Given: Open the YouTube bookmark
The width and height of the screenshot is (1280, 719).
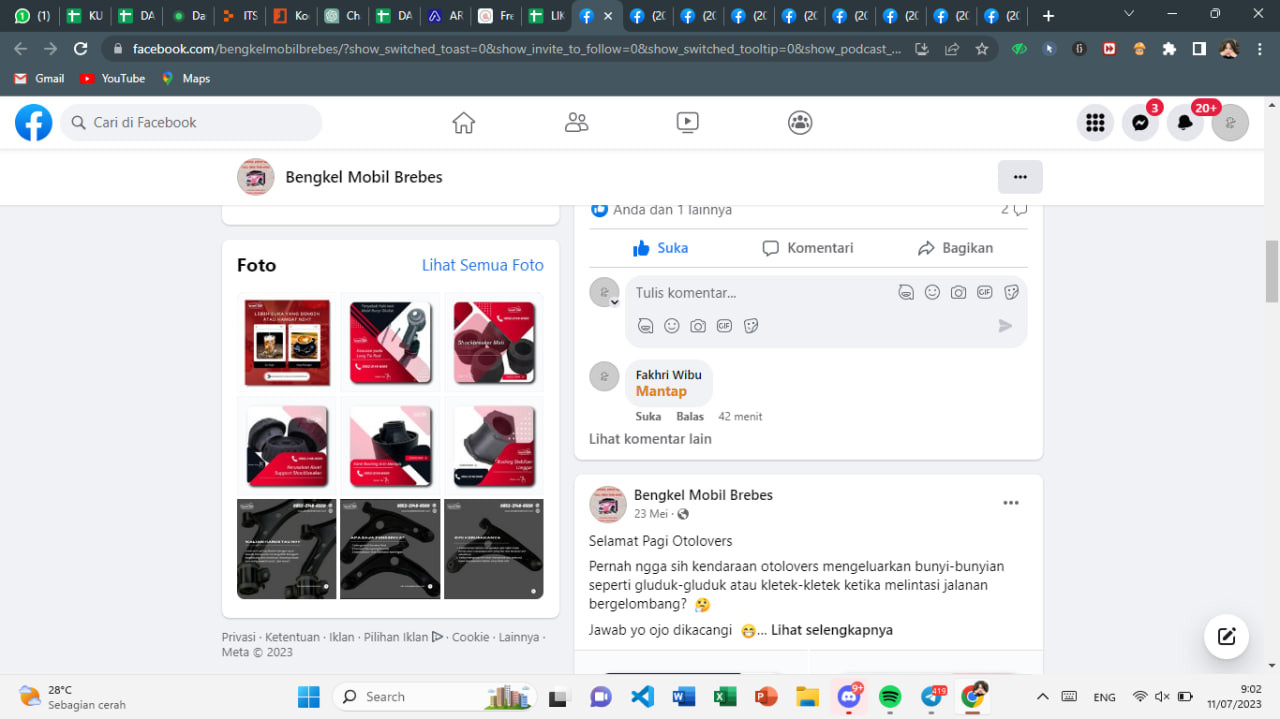Looking at the screenshot, I should pos(112,78).
